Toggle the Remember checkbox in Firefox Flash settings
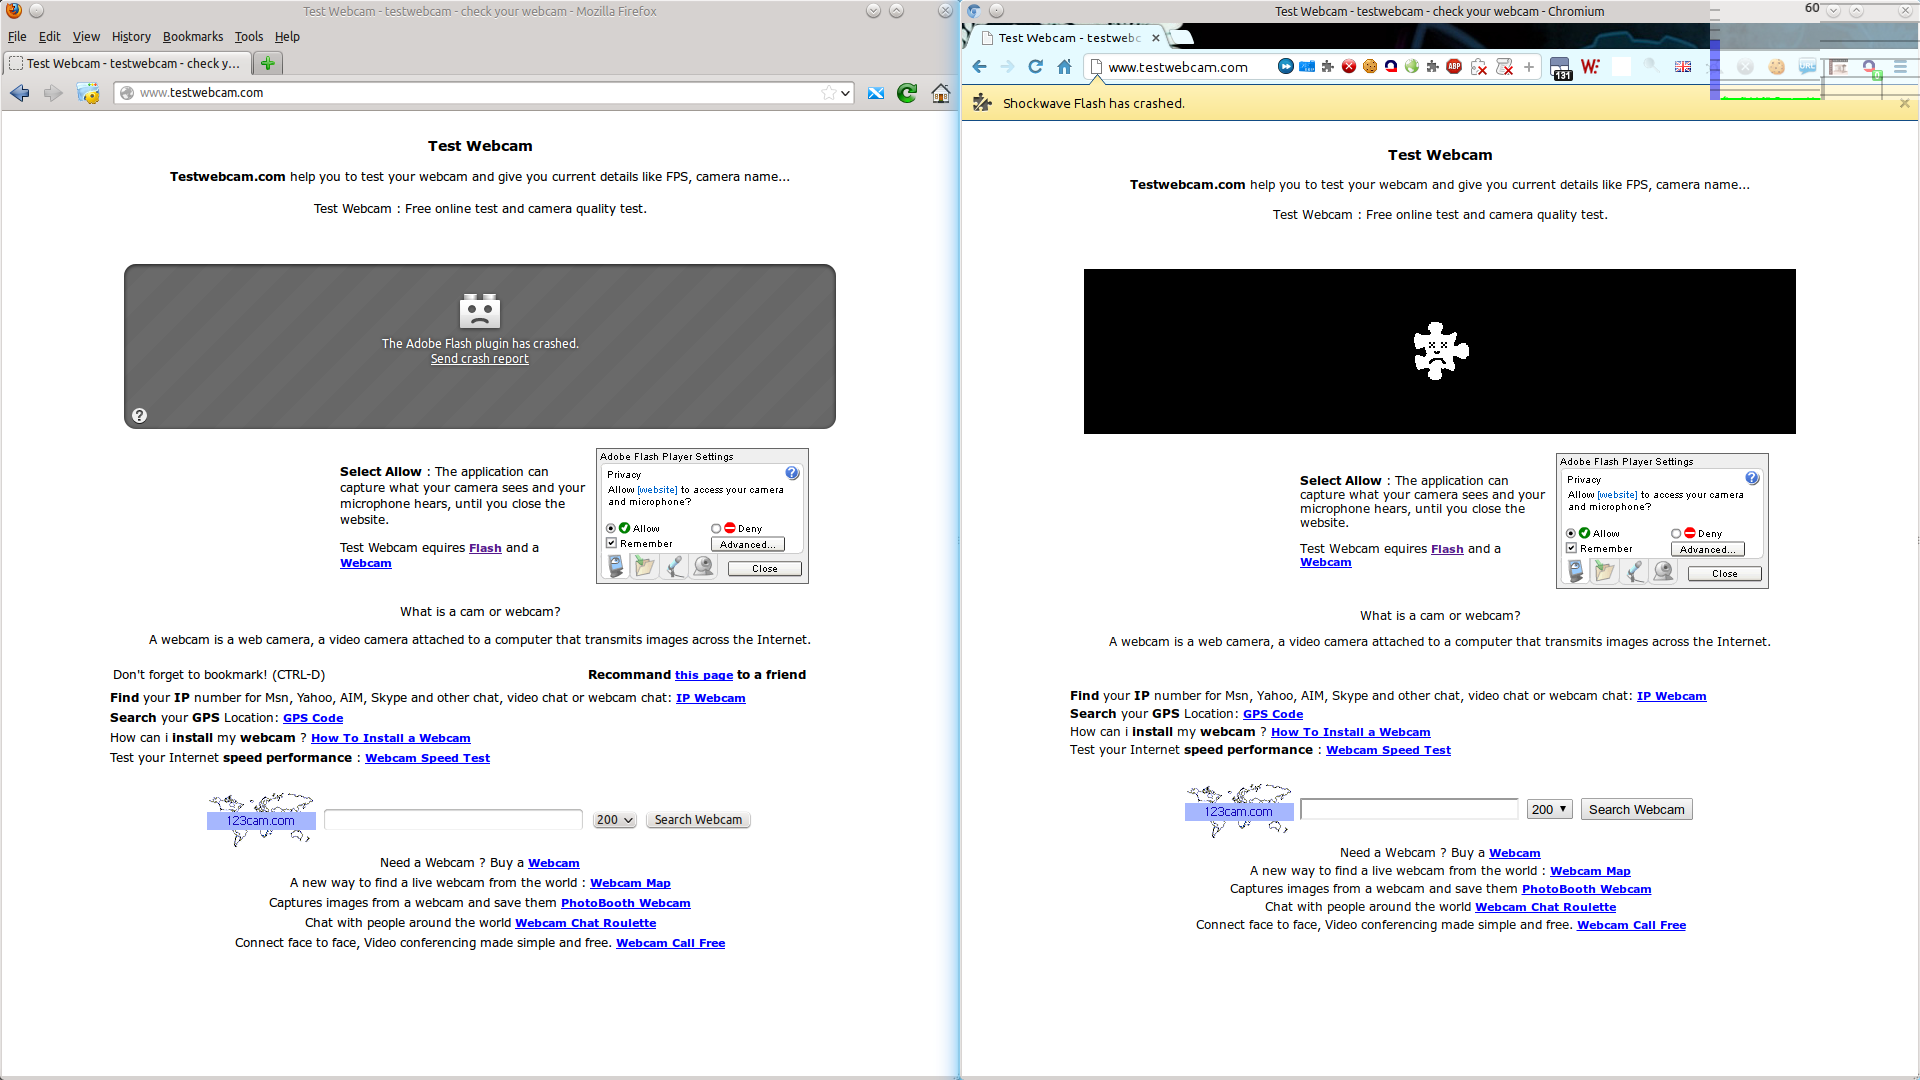This screenshot has height=1080, width=1920. (x=611, y=543)
